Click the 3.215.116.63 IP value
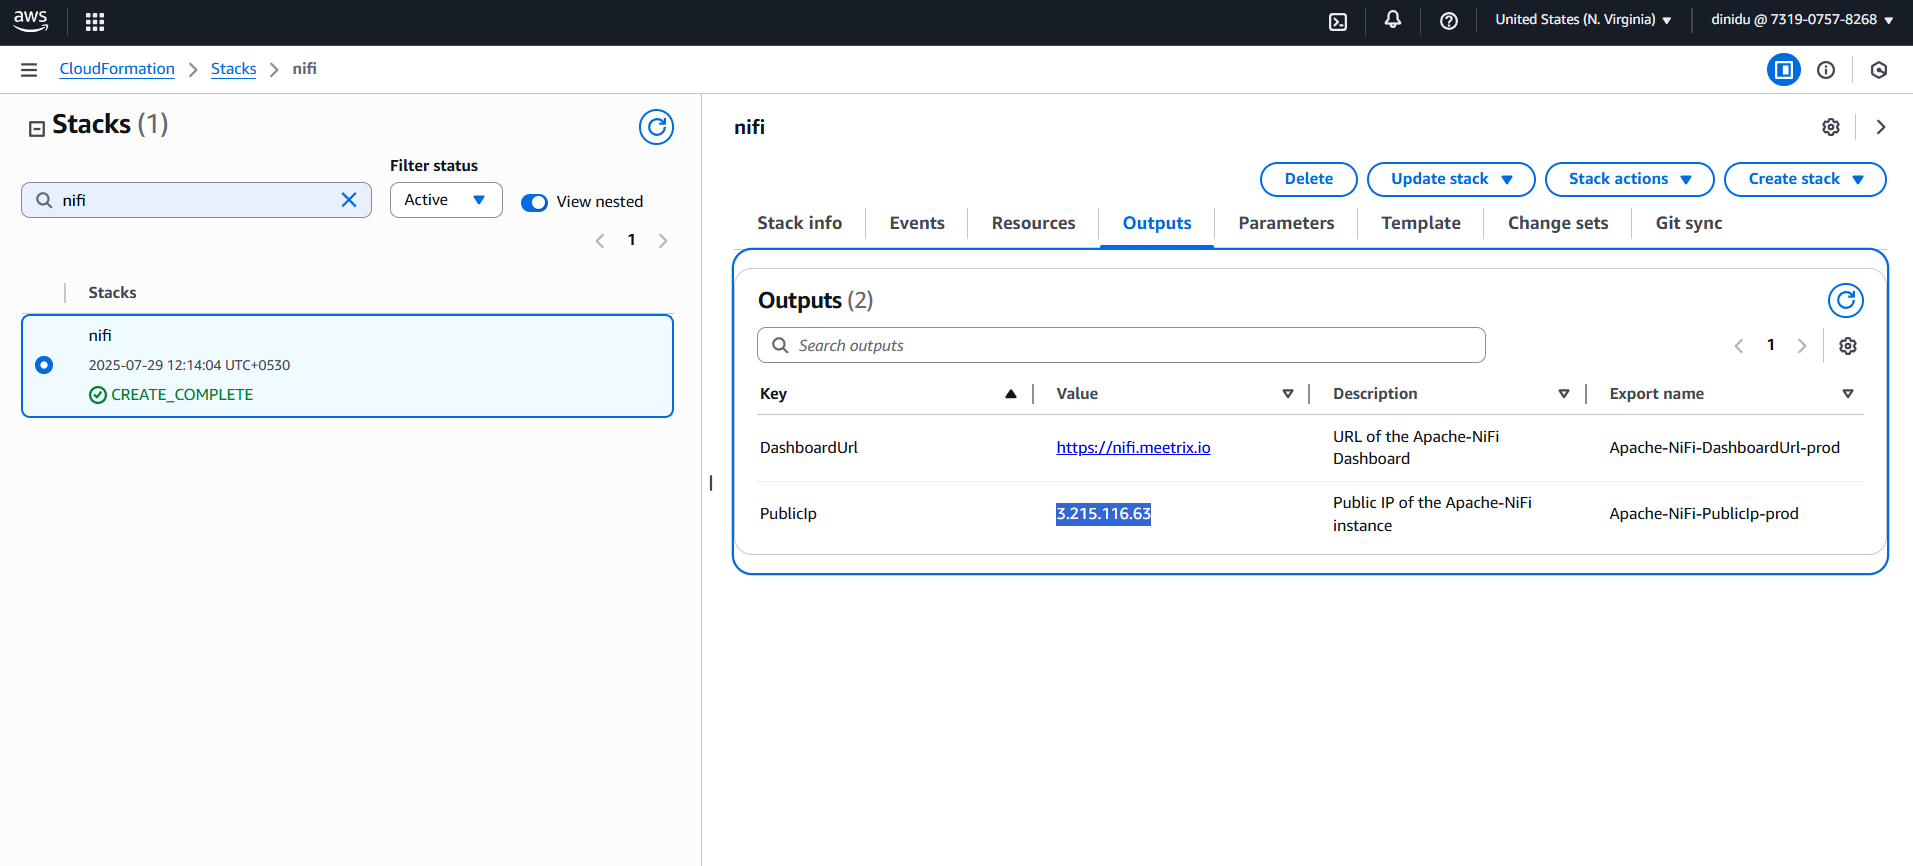The image size is (1913, 866). [x=1103, y=514]
